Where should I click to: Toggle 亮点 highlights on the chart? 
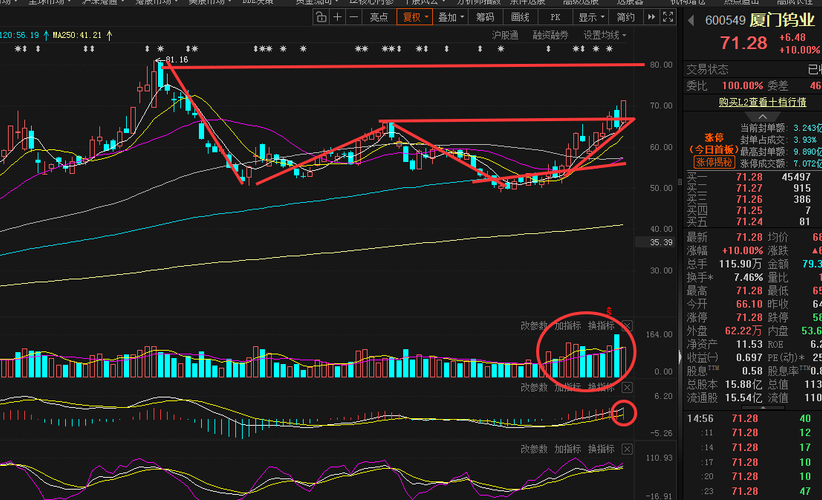[378, 17]
